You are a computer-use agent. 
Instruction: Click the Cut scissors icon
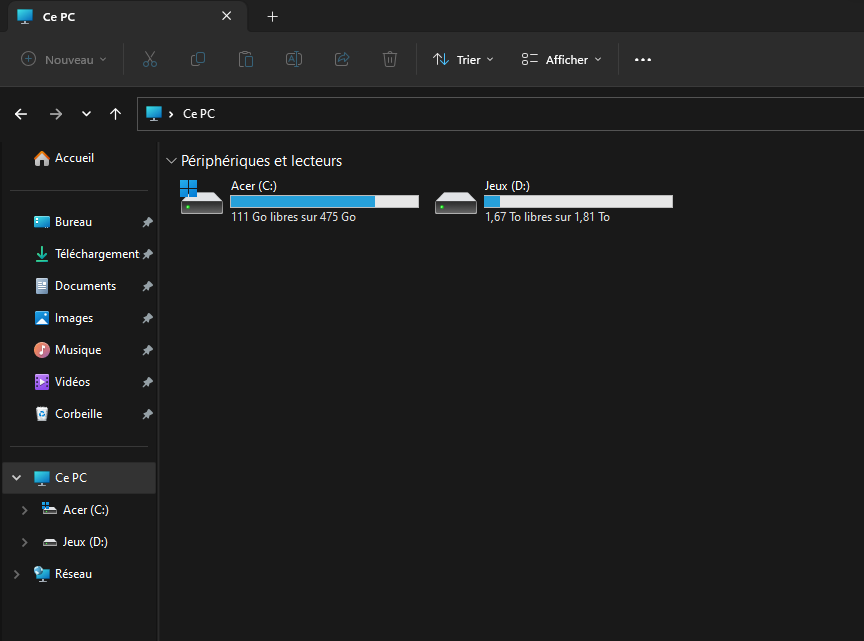pyautogui.click(x=150, y=60)
